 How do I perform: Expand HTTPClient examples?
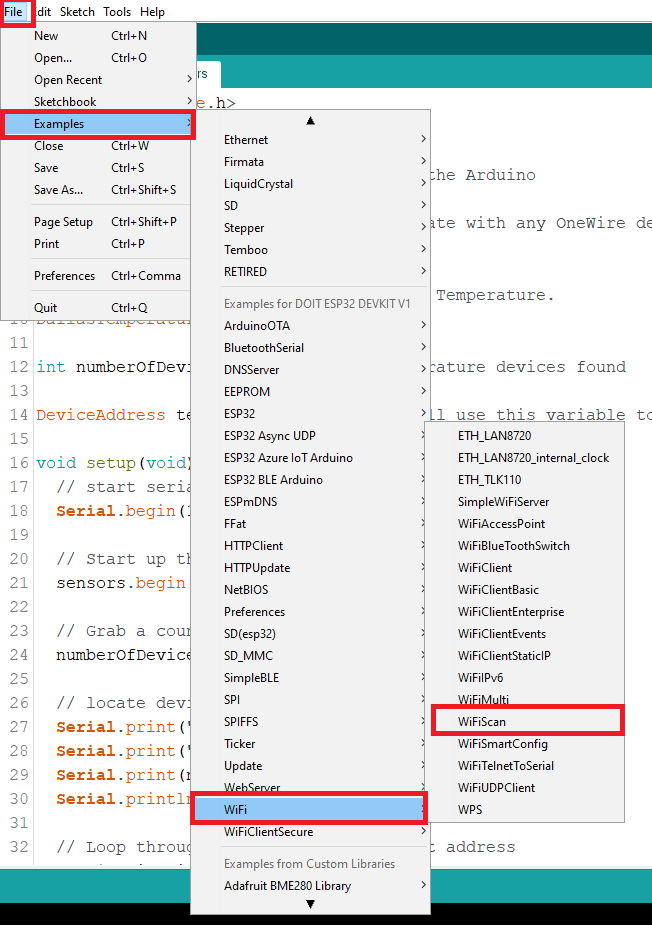pyautogui.click(x=310, y=546)
